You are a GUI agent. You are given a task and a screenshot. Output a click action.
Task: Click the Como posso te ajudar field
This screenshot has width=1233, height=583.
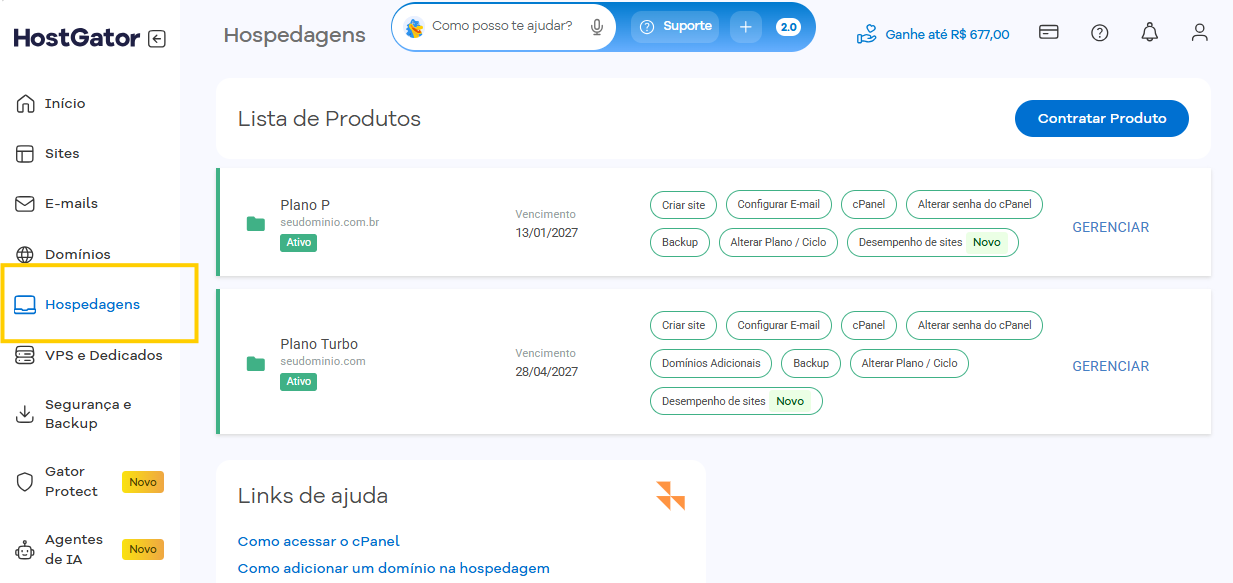click(502, 26)
